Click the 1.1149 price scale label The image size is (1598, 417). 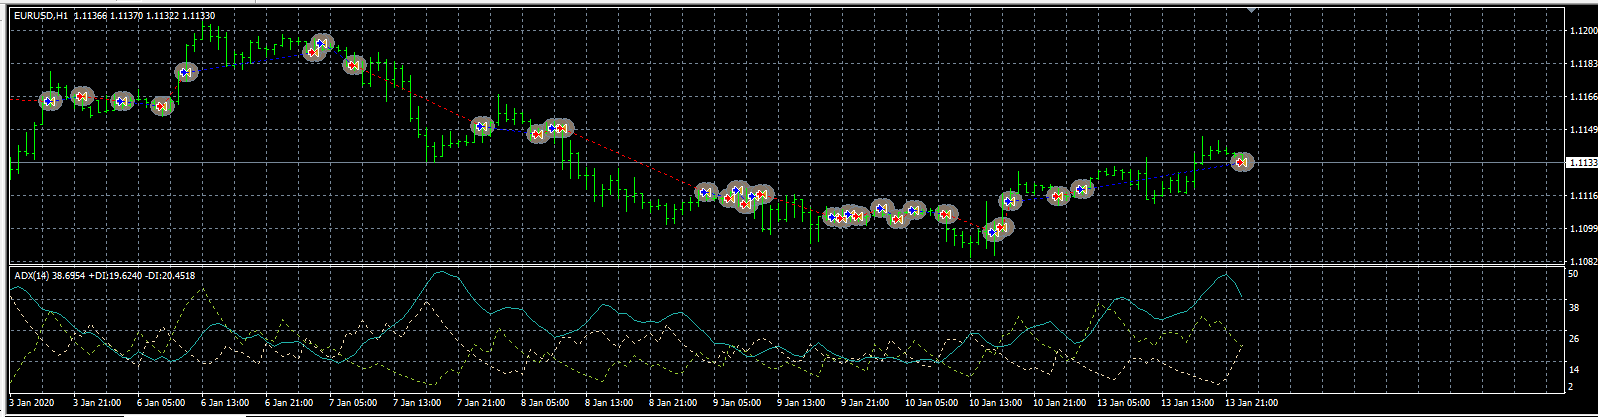tap(1583, 130)
